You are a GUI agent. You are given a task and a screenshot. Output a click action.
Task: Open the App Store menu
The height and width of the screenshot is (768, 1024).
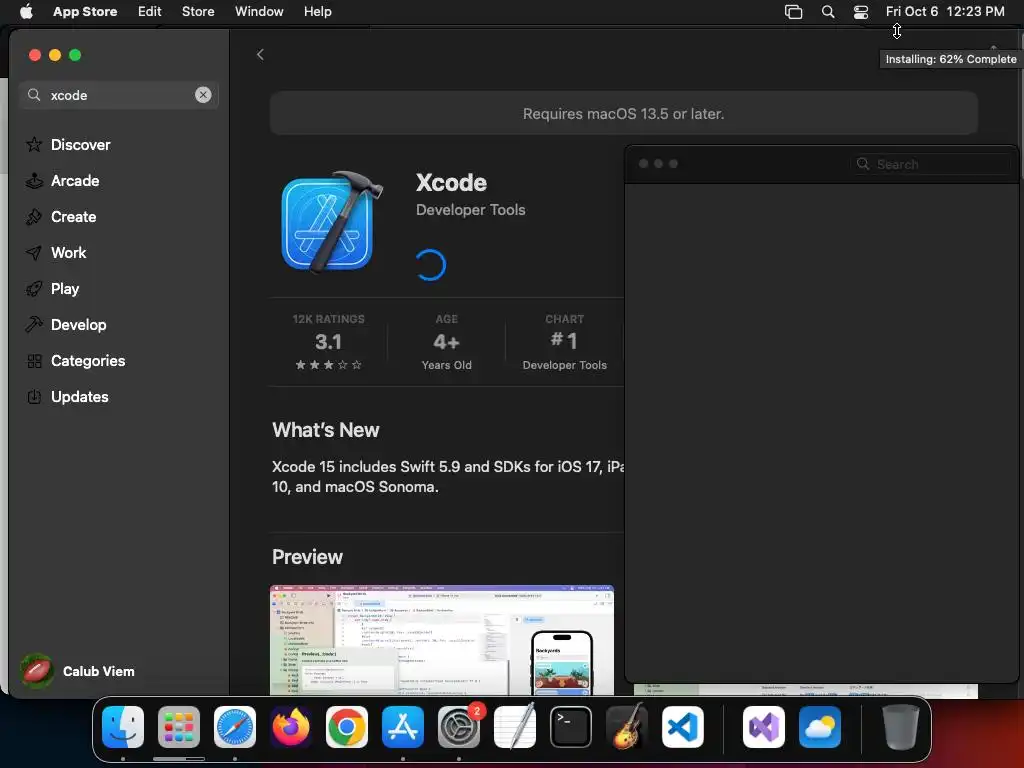click(85, 11)
